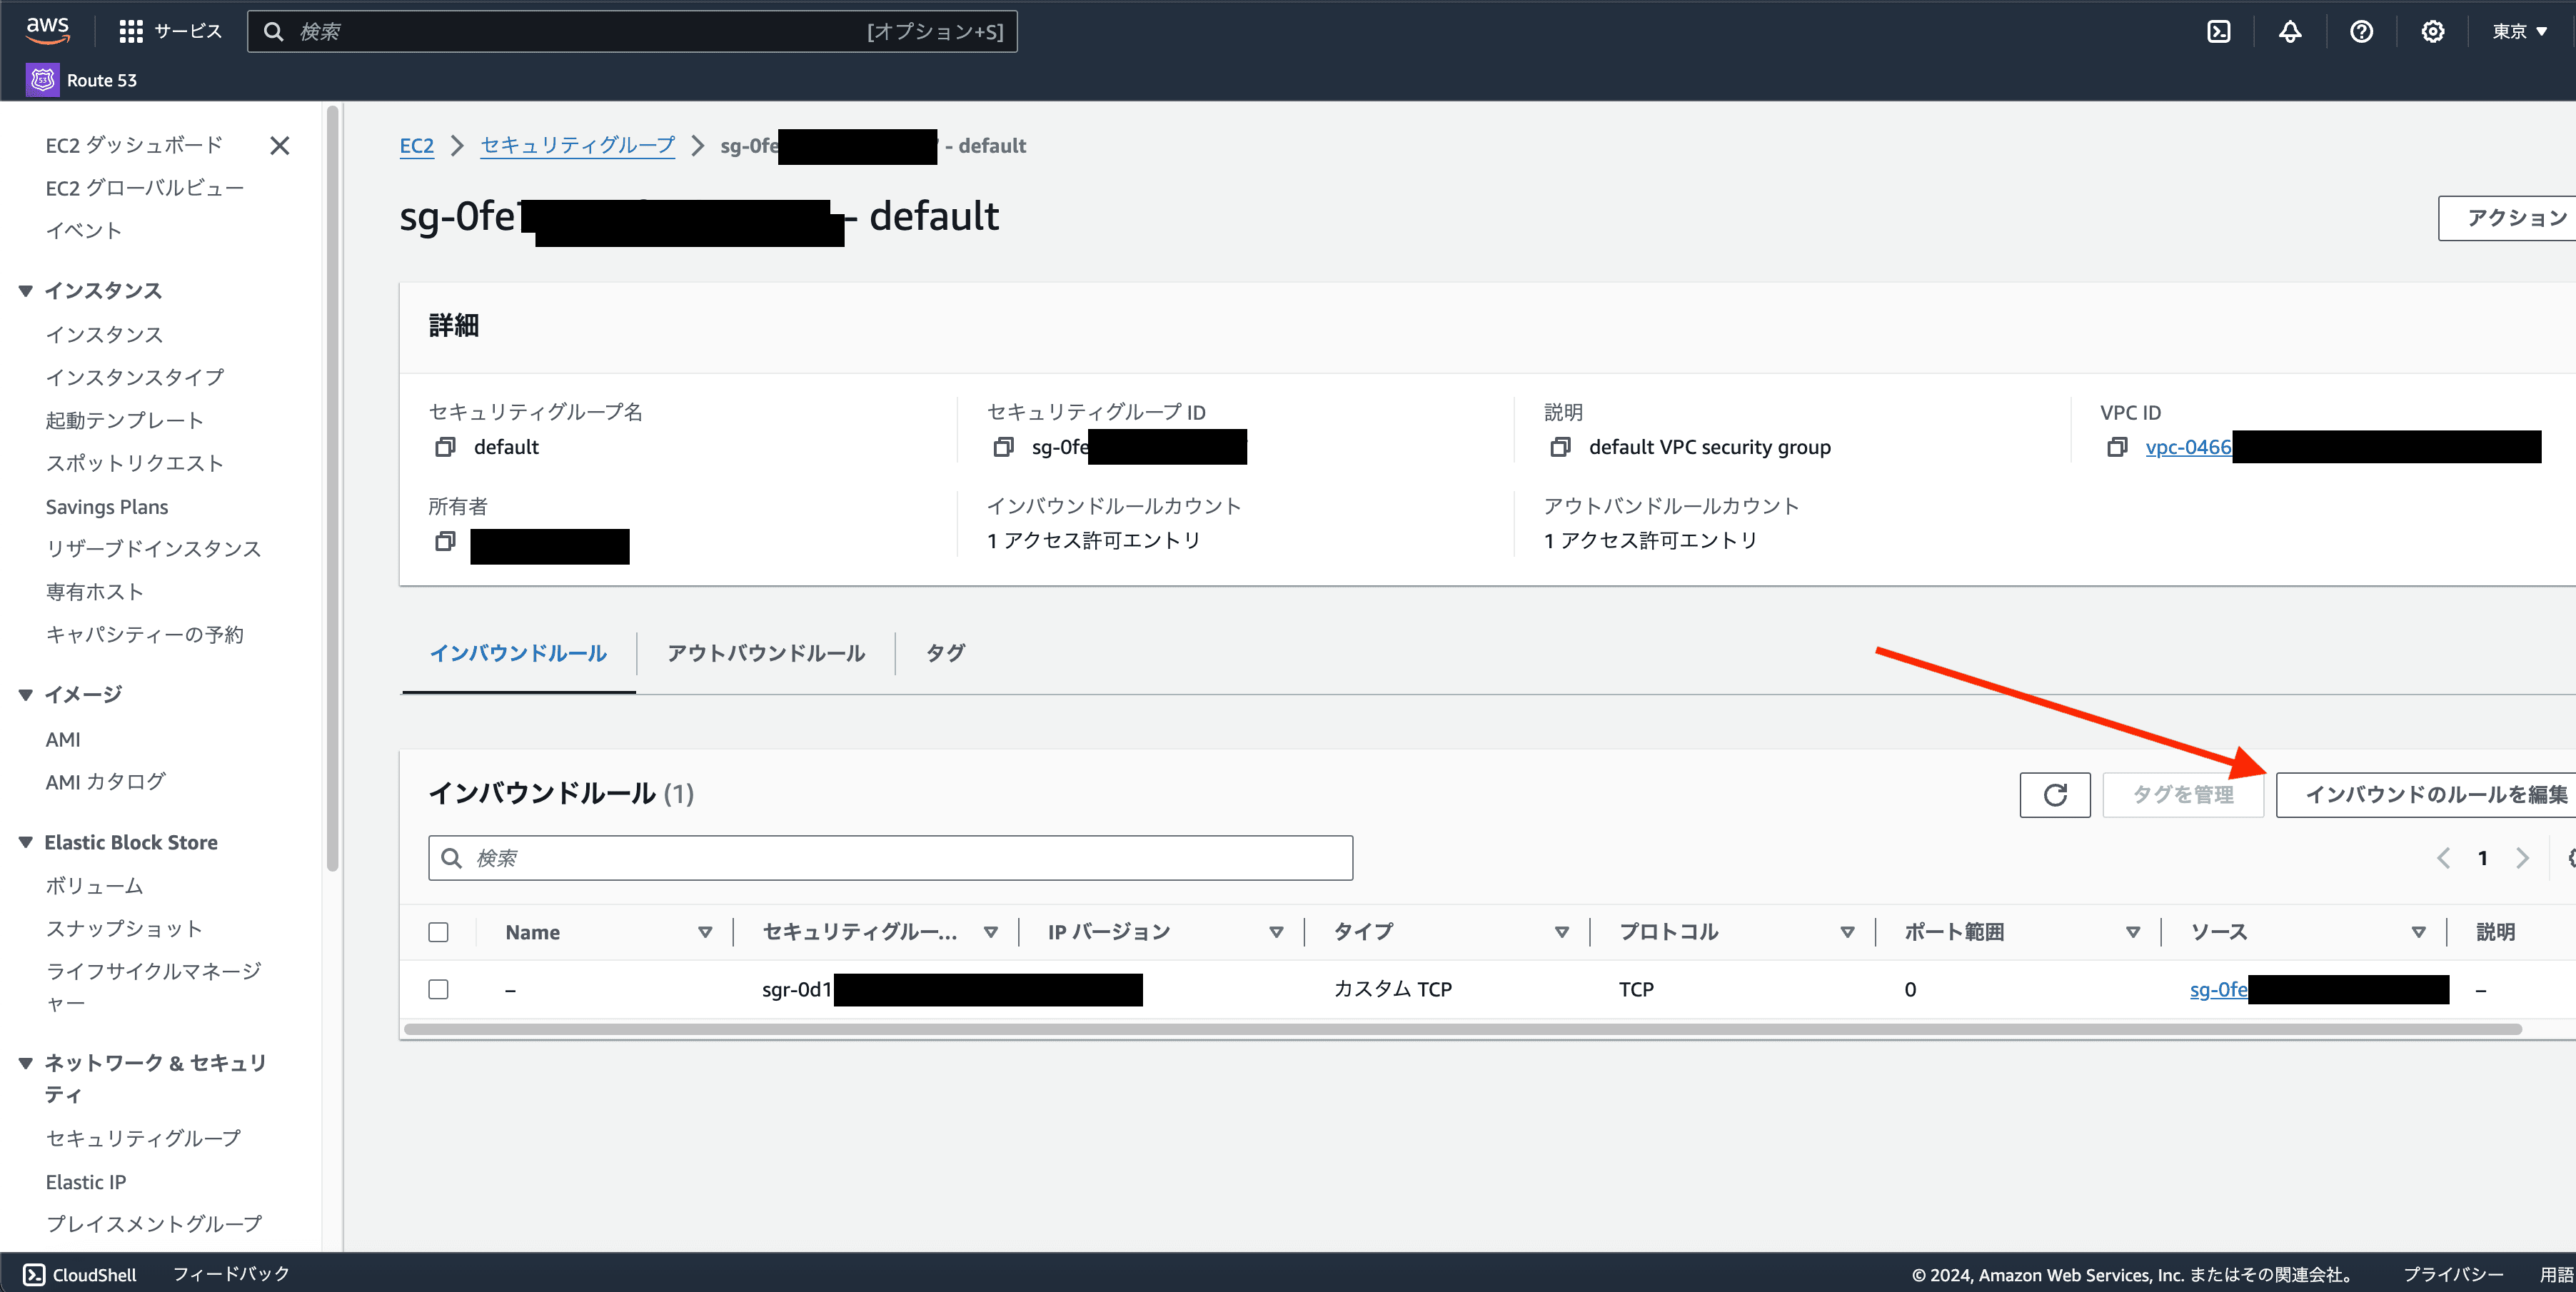Open プレイスメントグループ in sidebar
The image size is (2576, 1292).
click(154, 1224)
